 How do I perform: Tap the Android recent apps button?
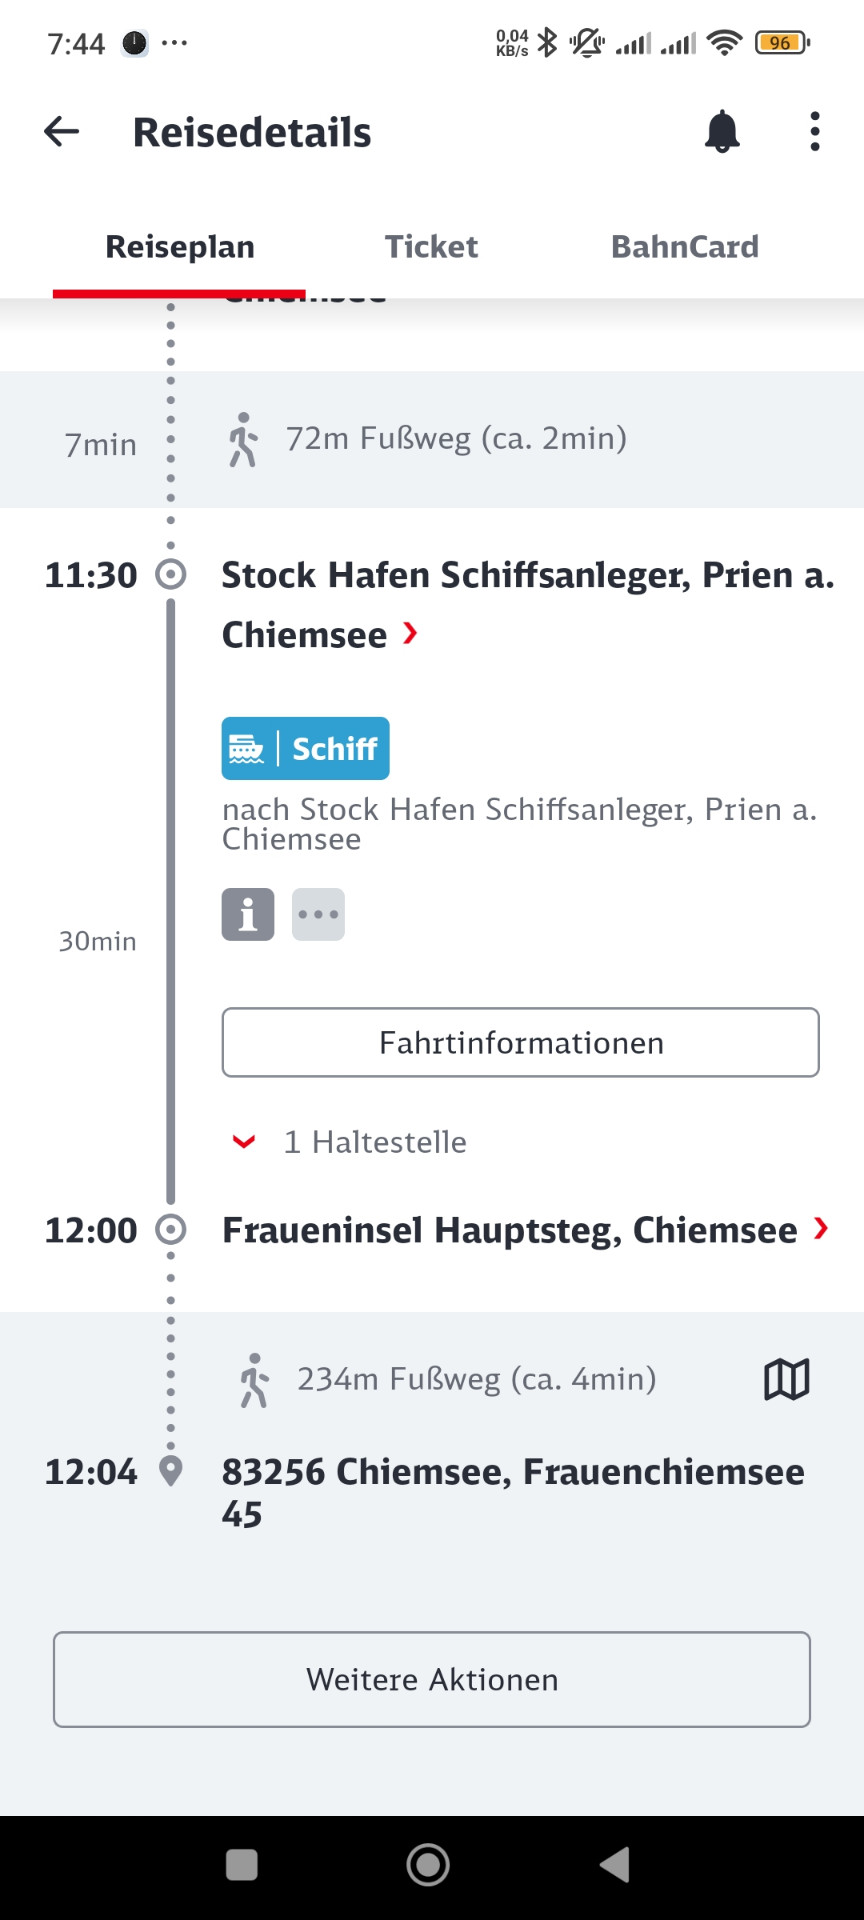242,1864
